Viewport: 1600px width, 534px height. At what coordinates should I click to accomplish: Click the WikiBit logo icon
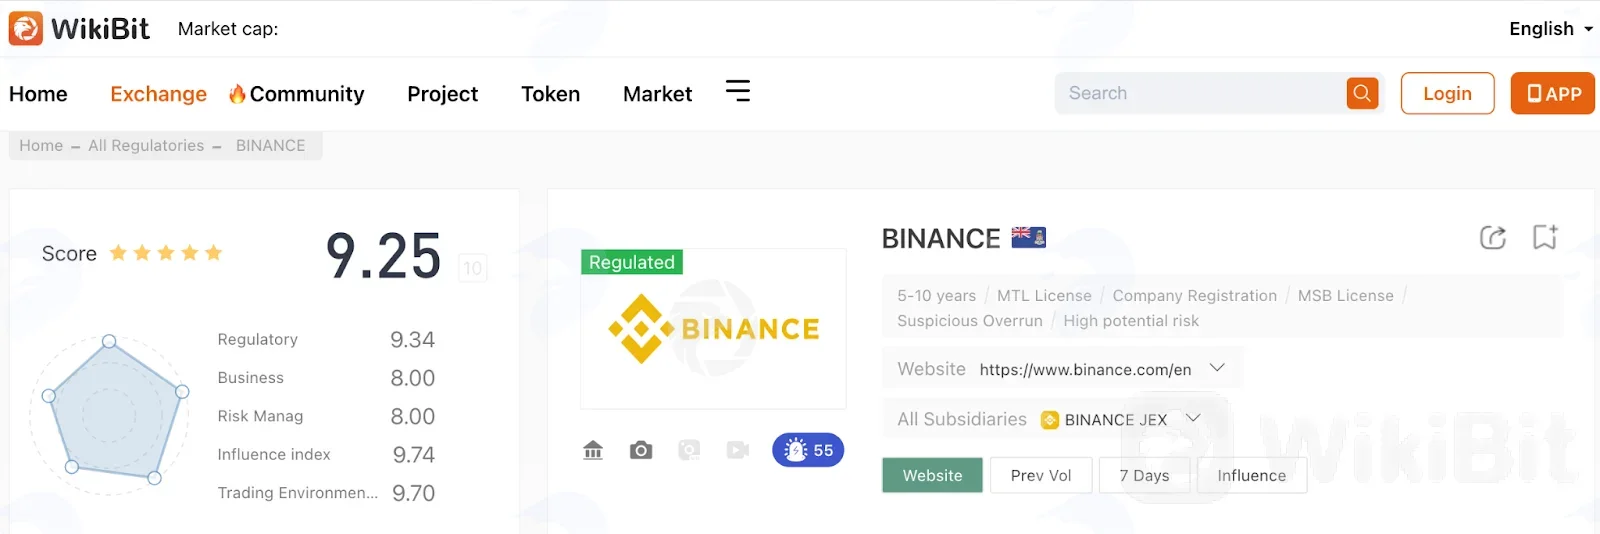(x=26, y=28)
